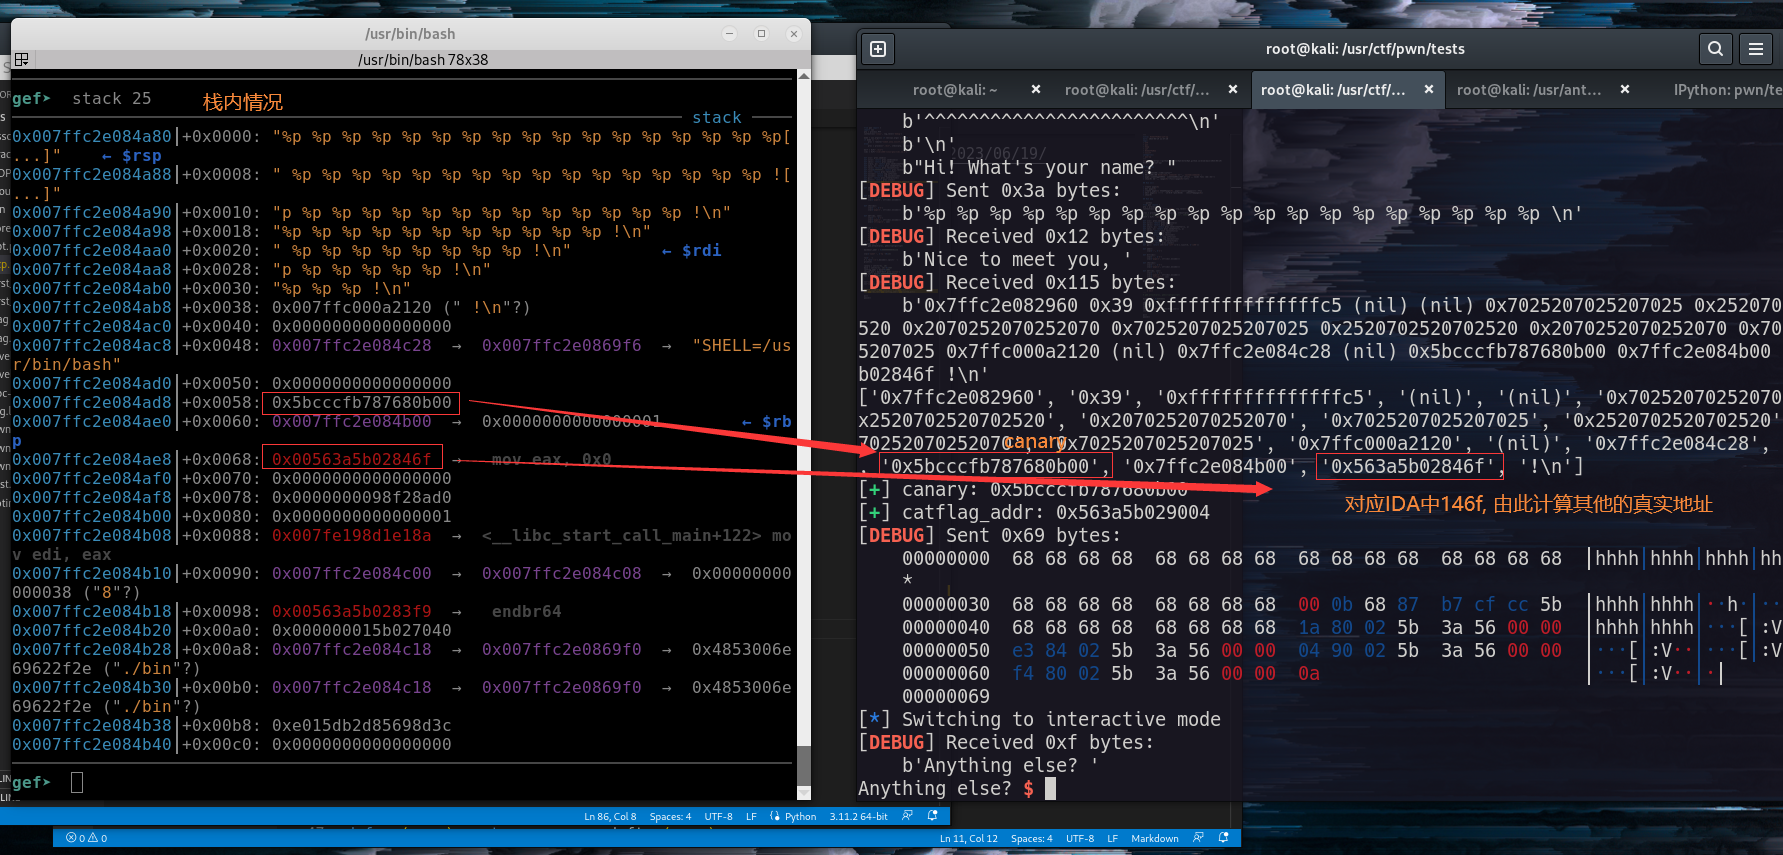Switch to the root@kali: ~ tab
Image resolution: width=1783 pixels, height=855 pixels.
(955, 90)
